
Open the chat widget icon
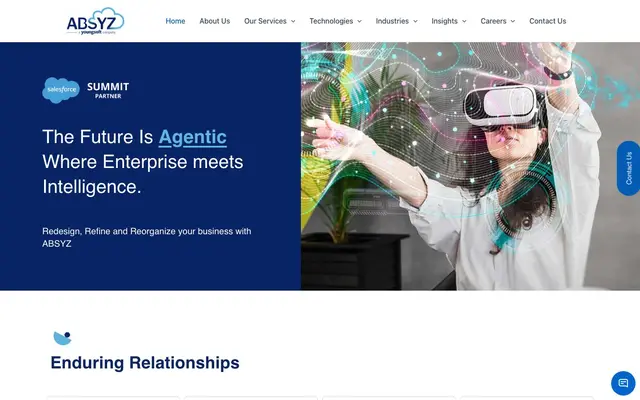click(x=623, y=383)
